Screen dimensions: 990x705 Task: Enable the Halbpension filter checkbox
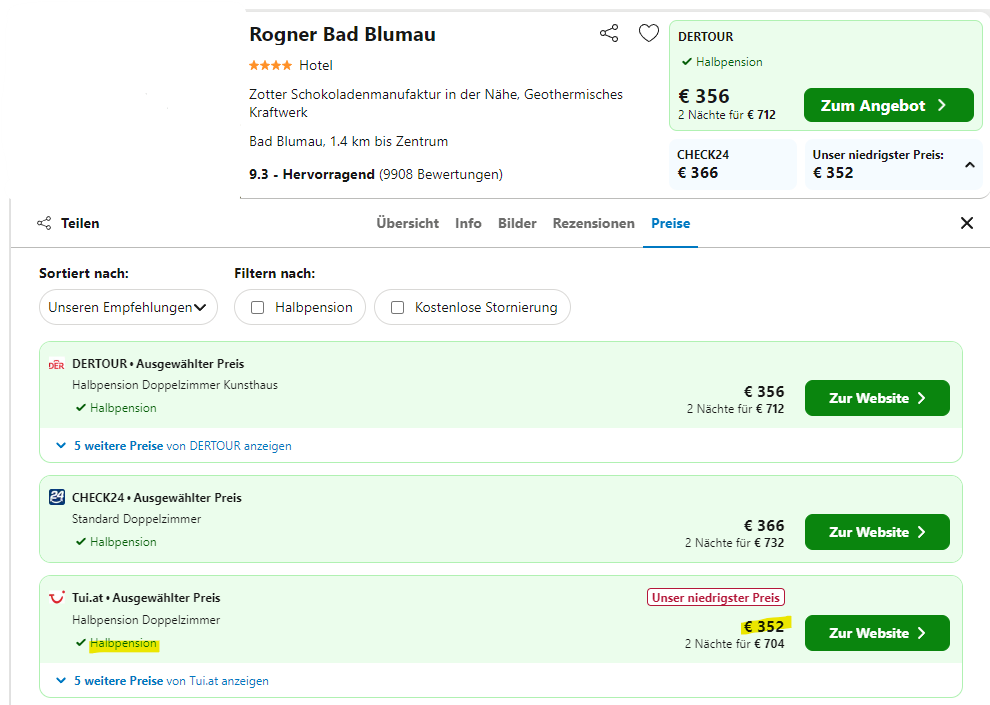pyautogui.click(x=258, y=307)
